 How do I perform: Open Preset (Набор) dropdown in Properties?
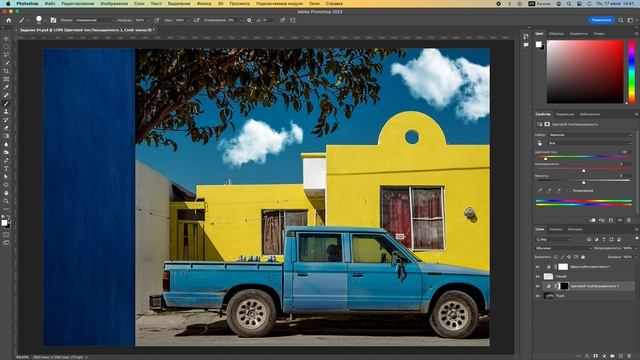pos(590,135)
